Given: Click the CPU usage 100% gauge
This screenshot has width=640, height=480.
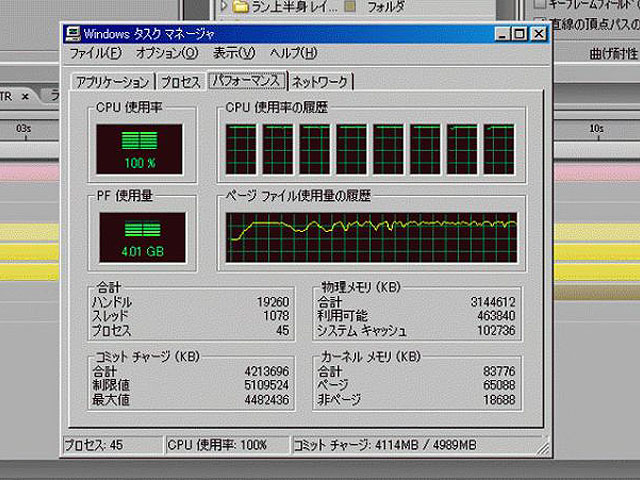Looking at the screenshot, I should point(140,149).
